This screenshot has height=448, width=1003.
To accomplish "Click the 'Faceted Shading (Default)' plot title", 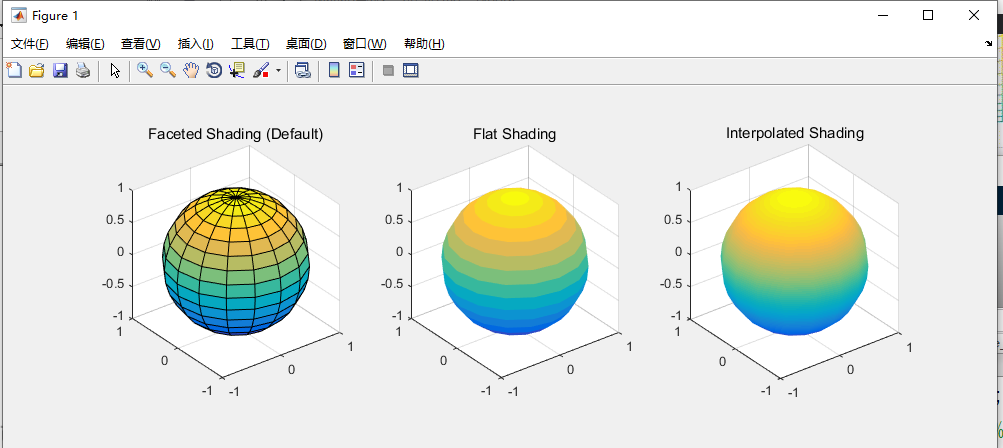I will [x=235, y=134].
